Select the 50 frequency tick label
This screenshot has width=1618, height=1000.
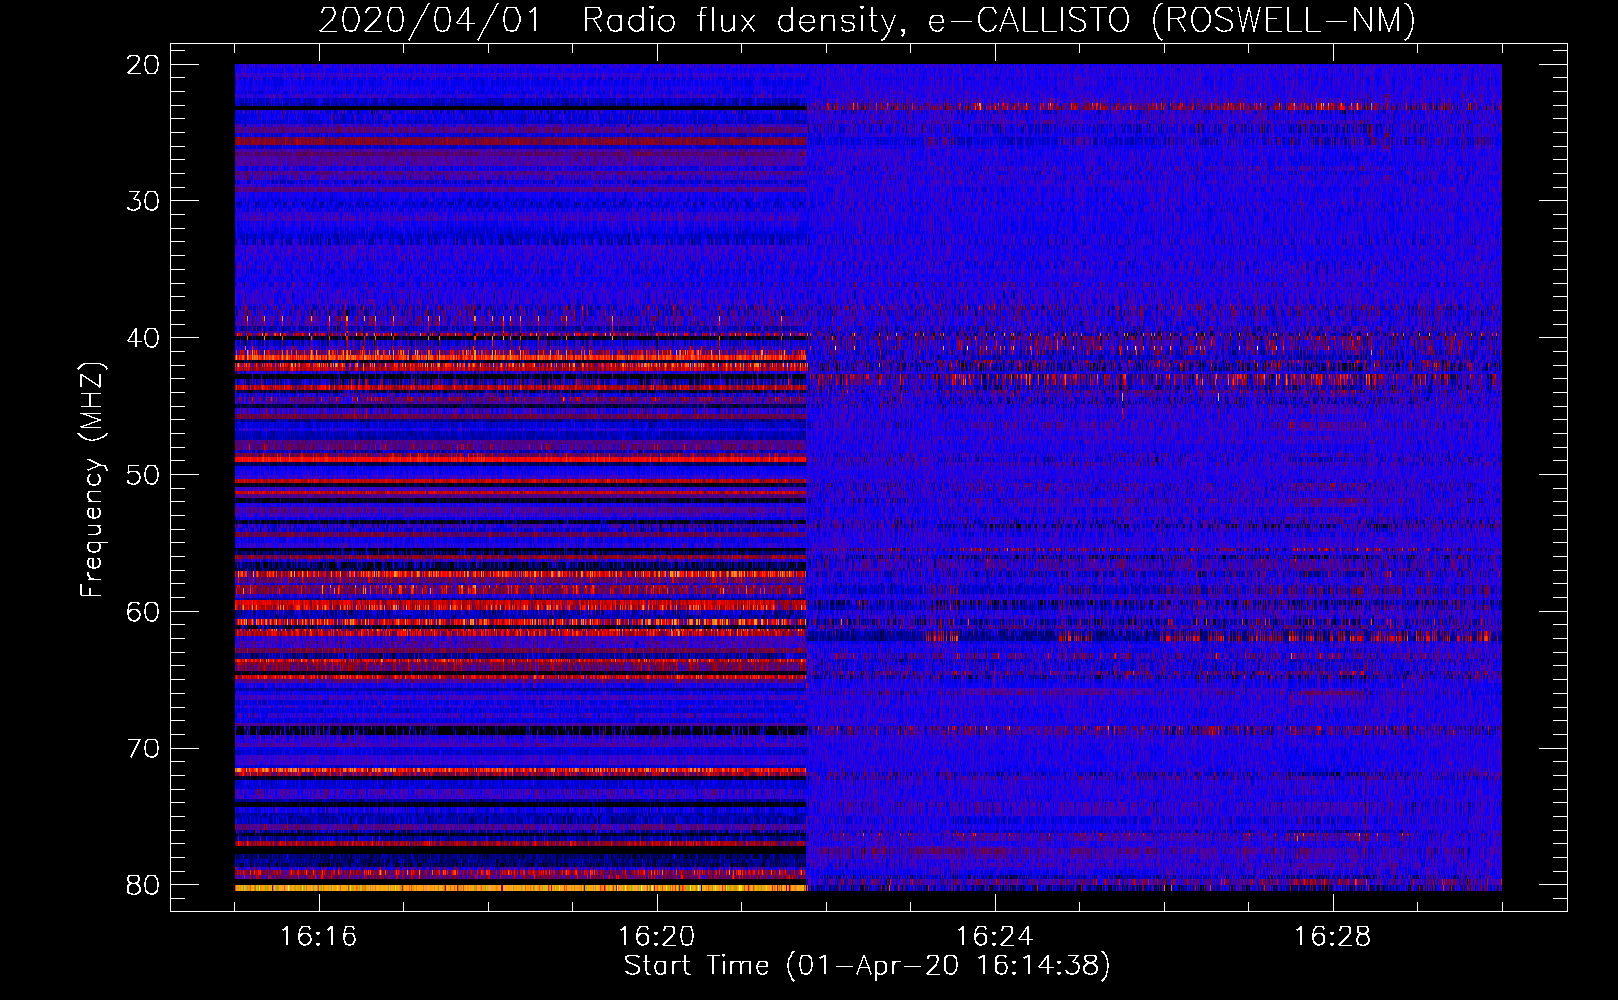point(143,475)
